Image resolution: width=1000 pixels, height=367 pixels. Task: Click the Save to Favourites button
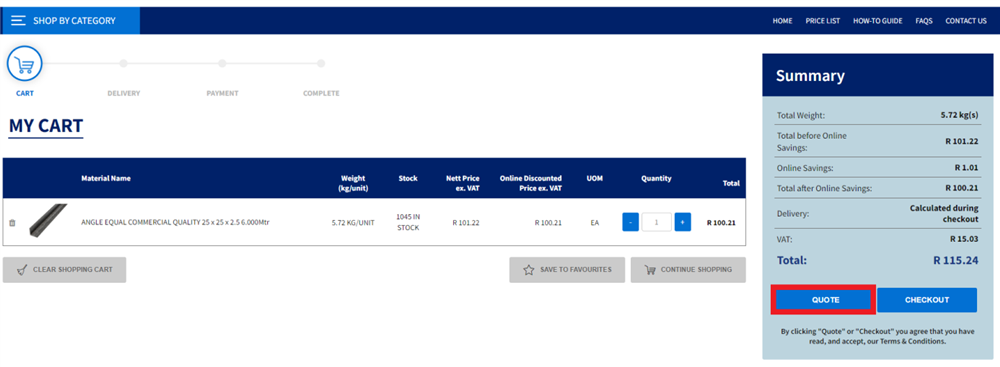[567, 270]
